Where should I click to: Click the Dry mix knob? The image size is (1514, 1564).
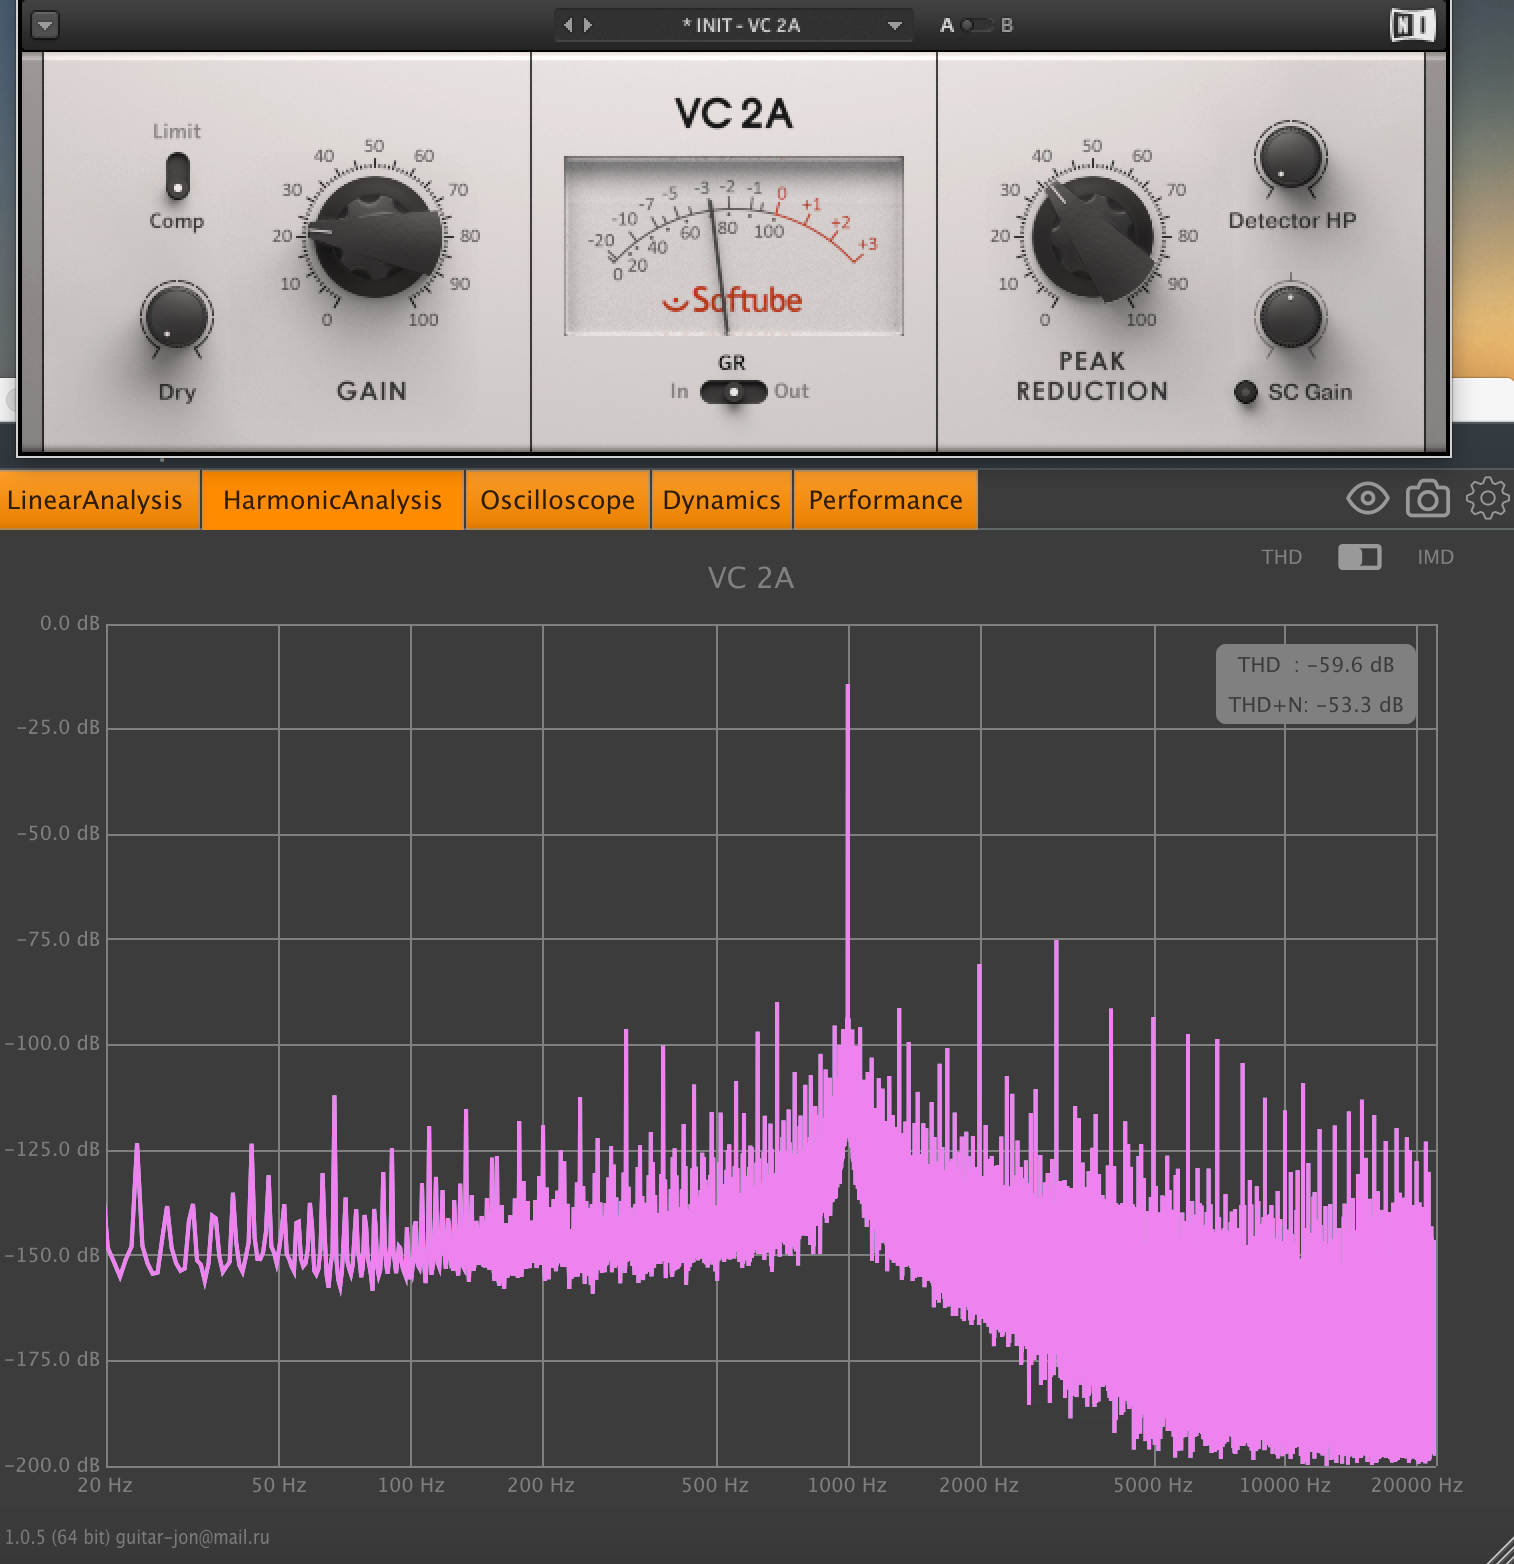(x=177, y=317)
